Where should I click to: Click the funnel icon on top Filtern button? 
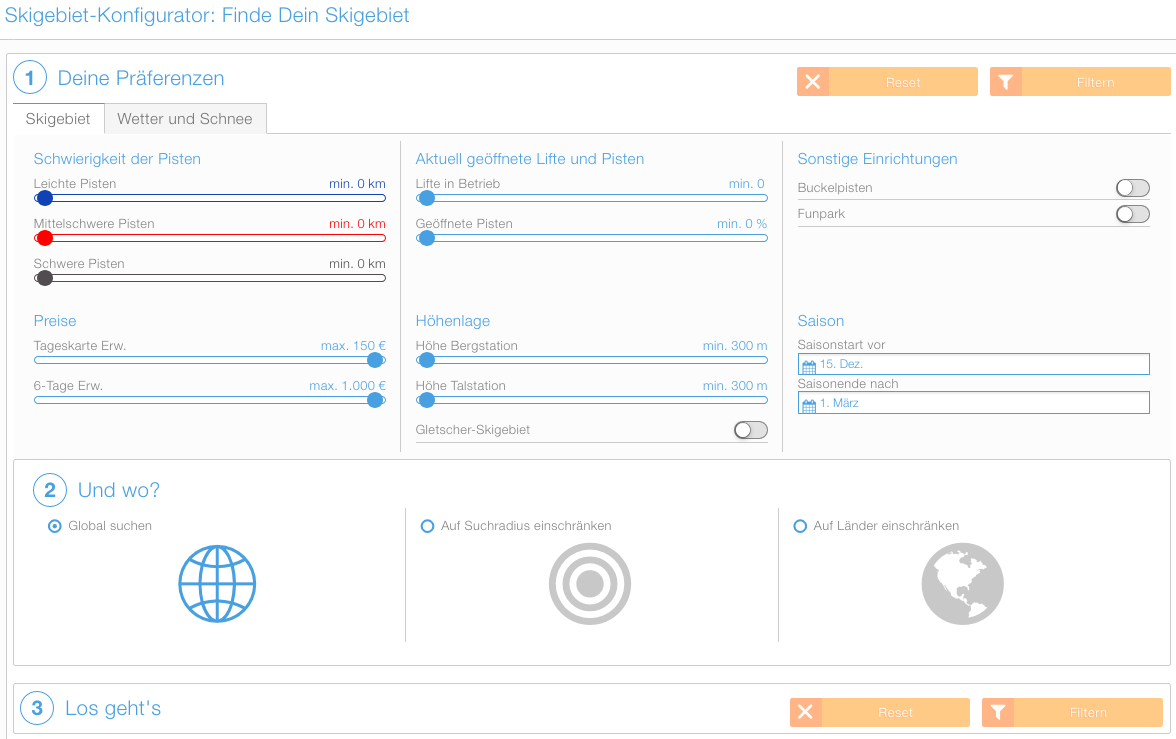click(1005, 82)
